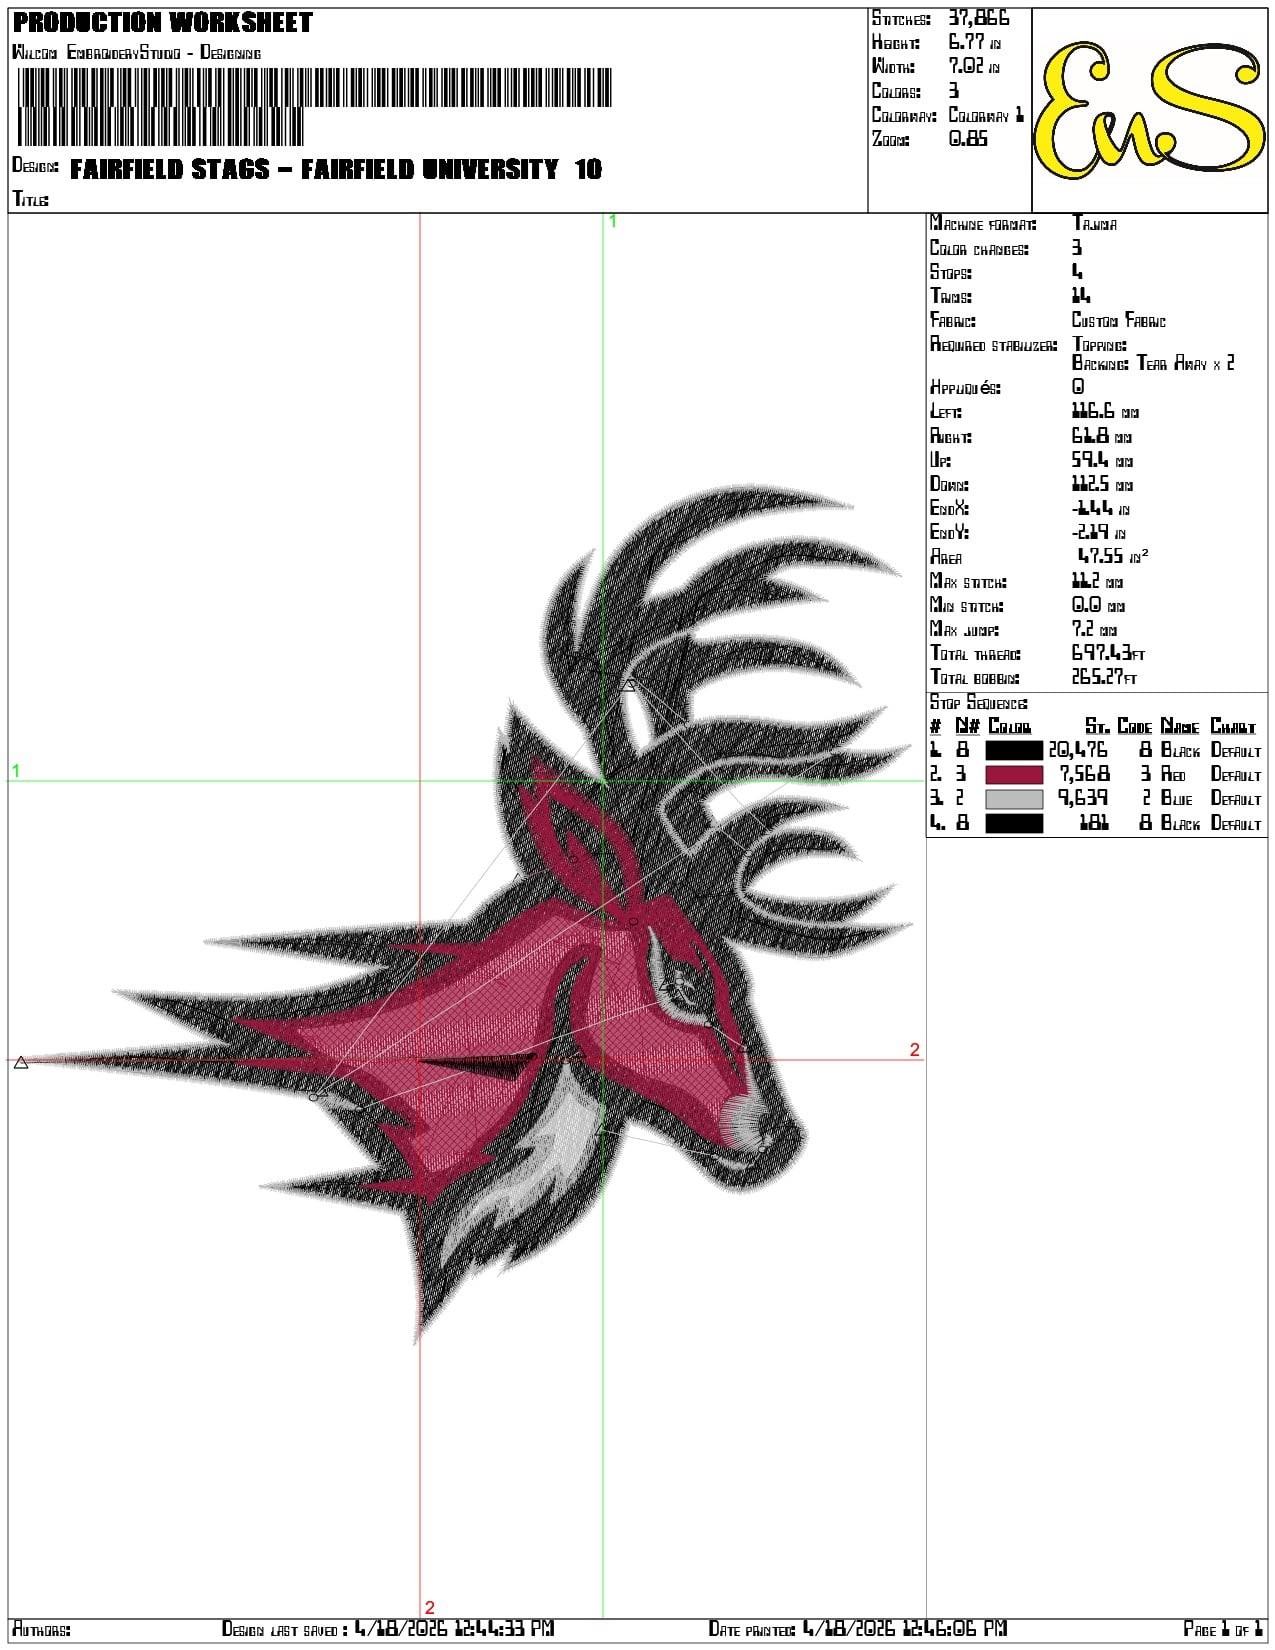This screenshot has width=1275, height=1650.
Task: Click the yellow E&S logo
Action: click(1150, 110)
